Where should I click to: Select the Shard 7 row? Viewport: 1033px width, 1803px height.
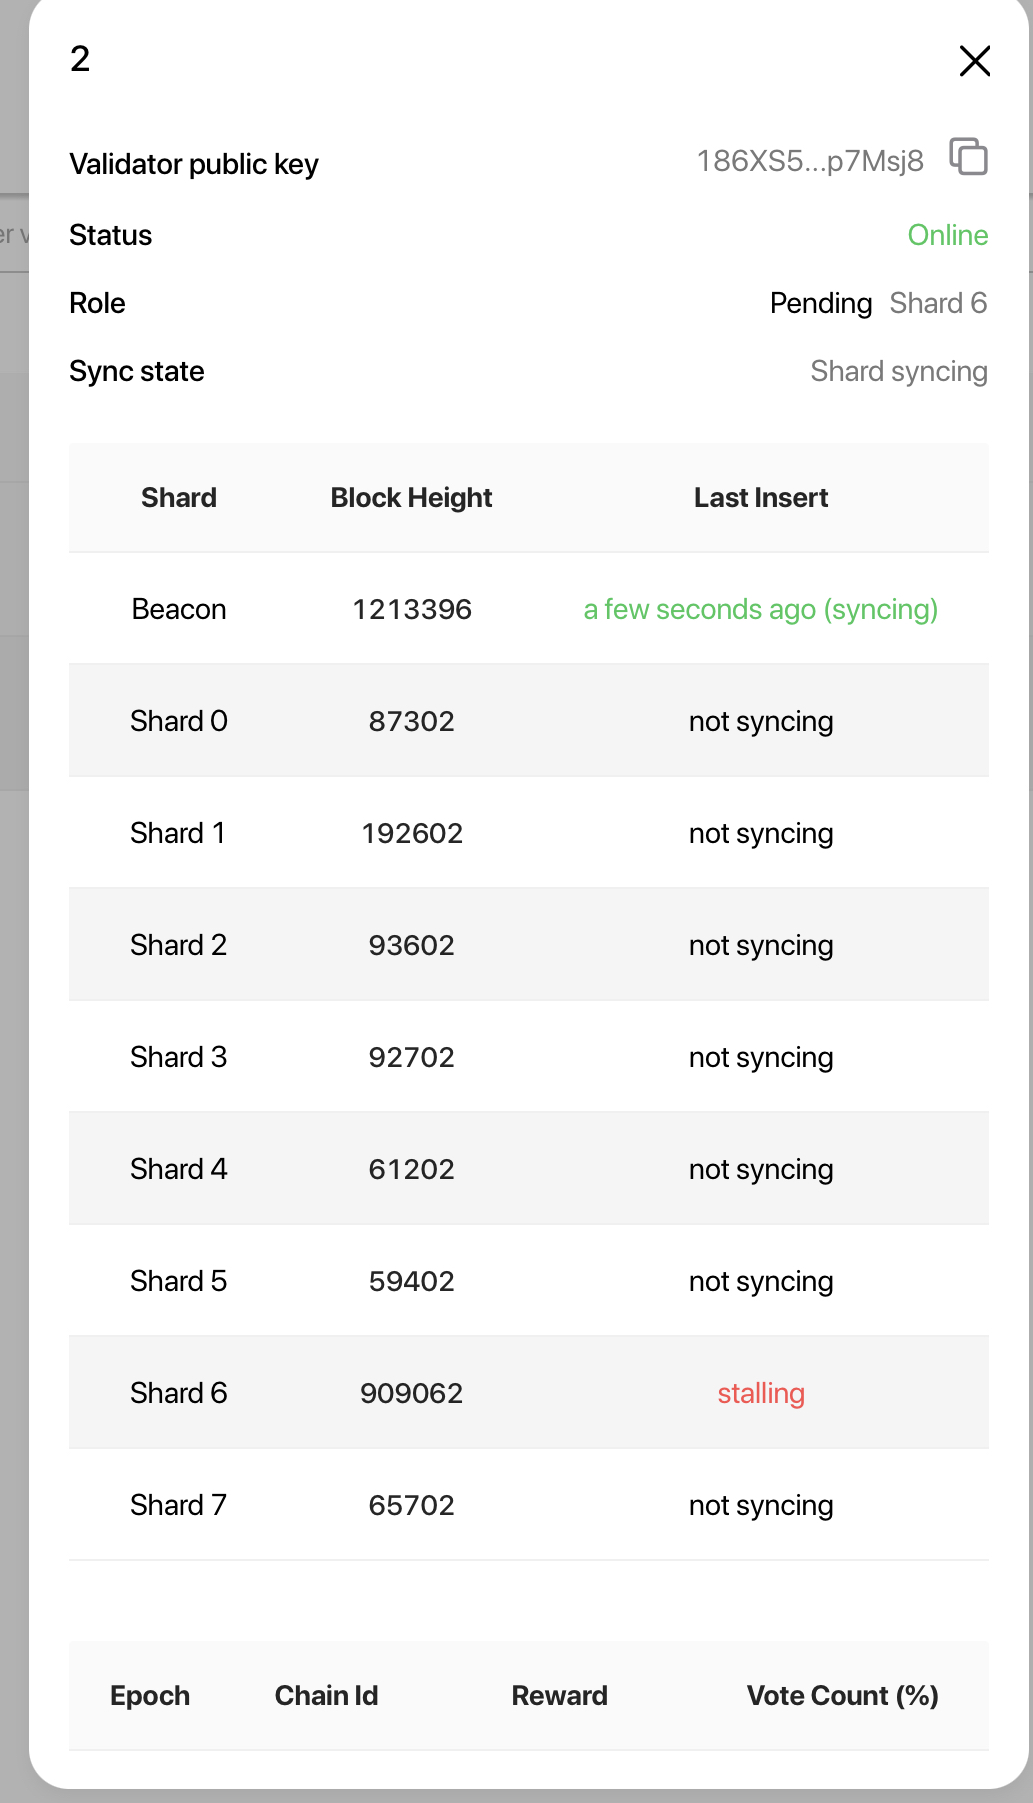point(529,1505)
